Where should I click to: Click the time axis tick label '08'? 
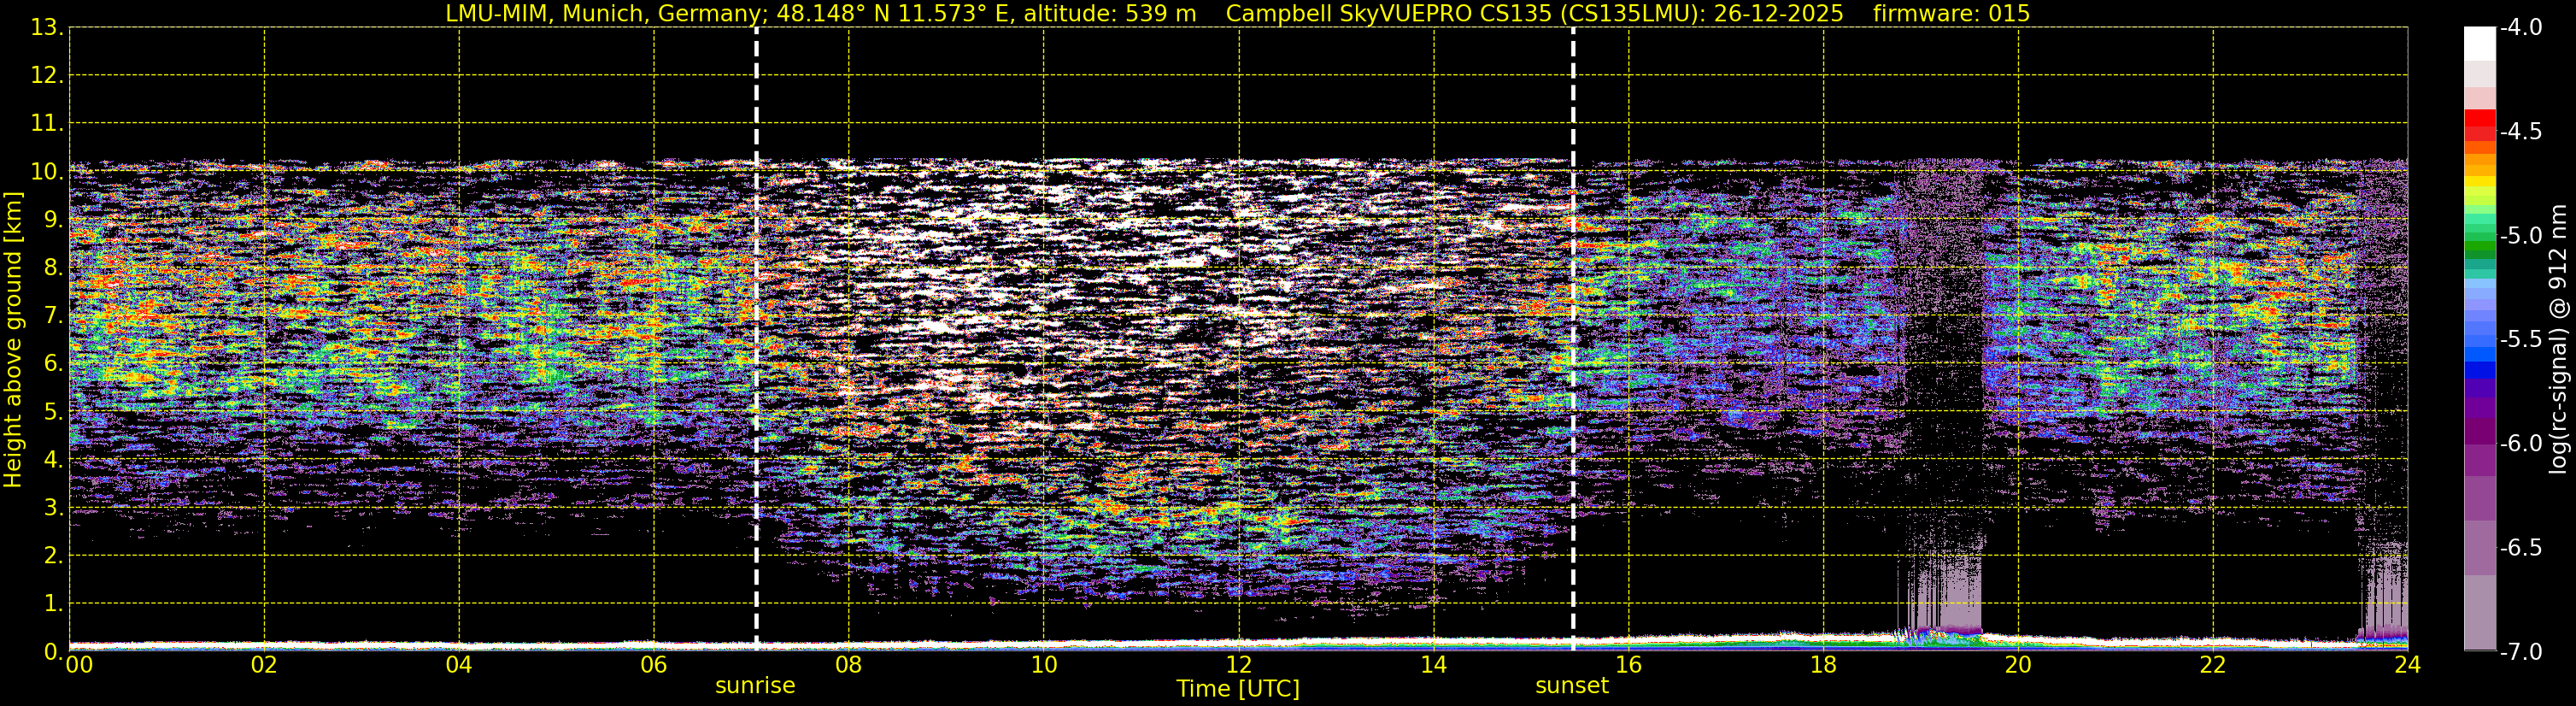[848, 665]
